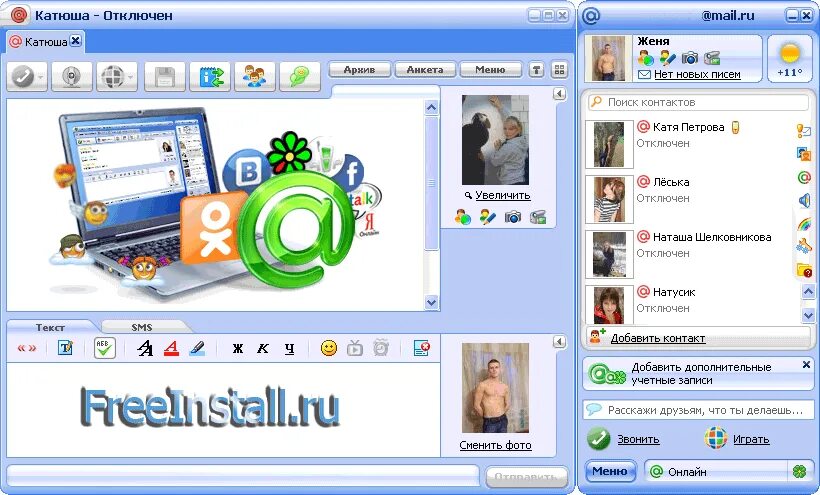Collapse your own photo panel arrow

(559, 342)
